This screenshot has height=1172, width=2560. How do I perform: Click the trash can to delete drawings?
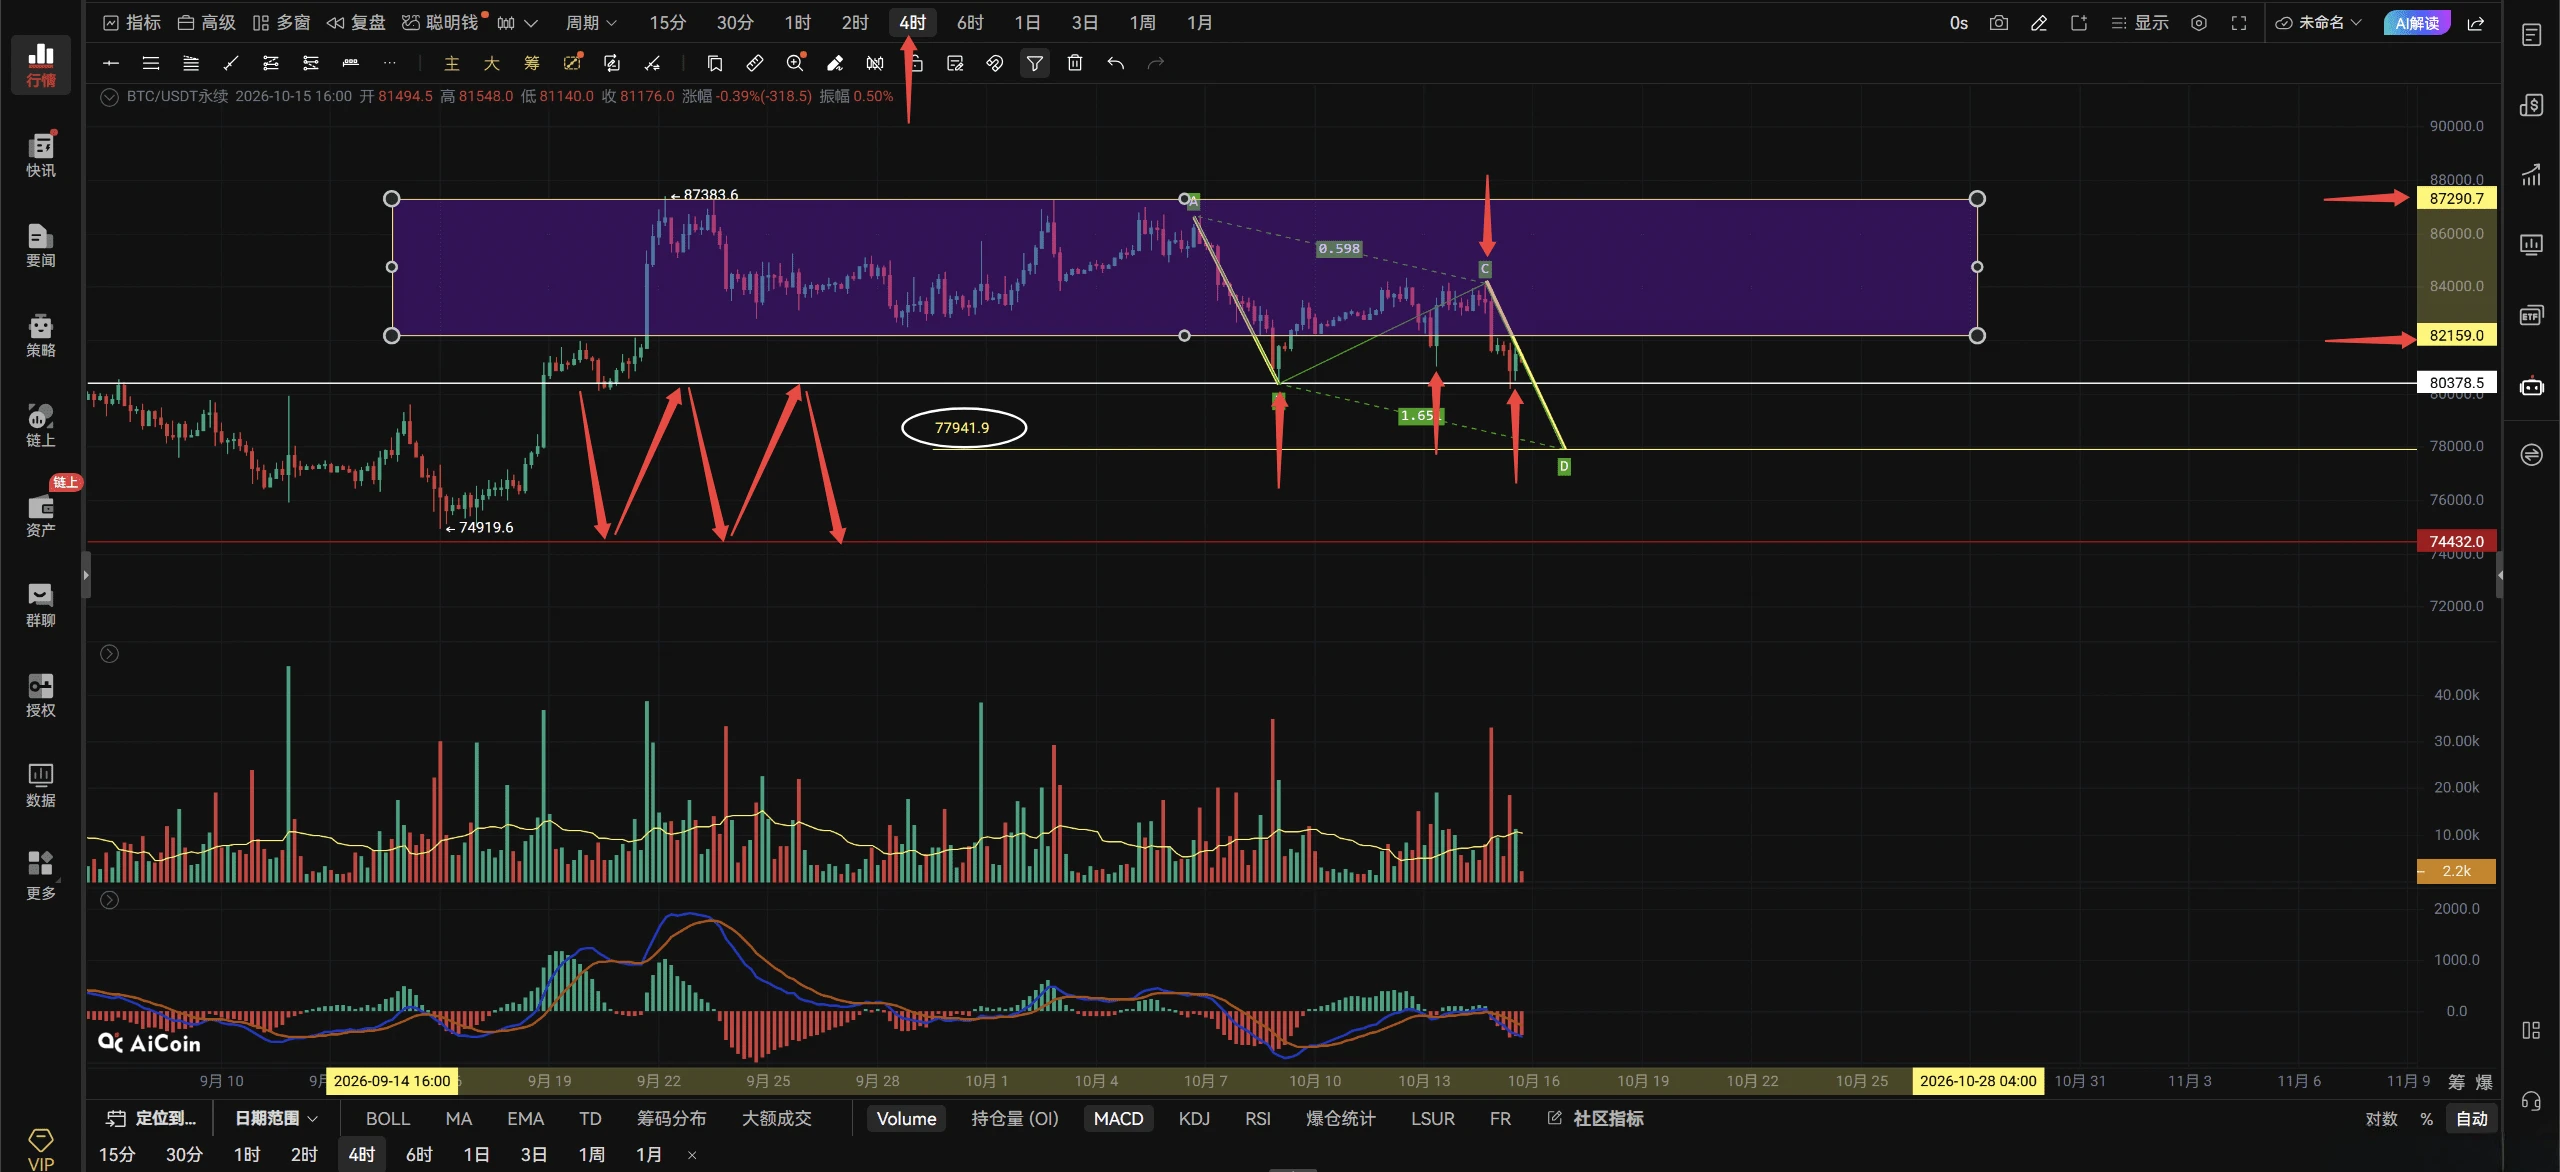(x=1075, y=63)
